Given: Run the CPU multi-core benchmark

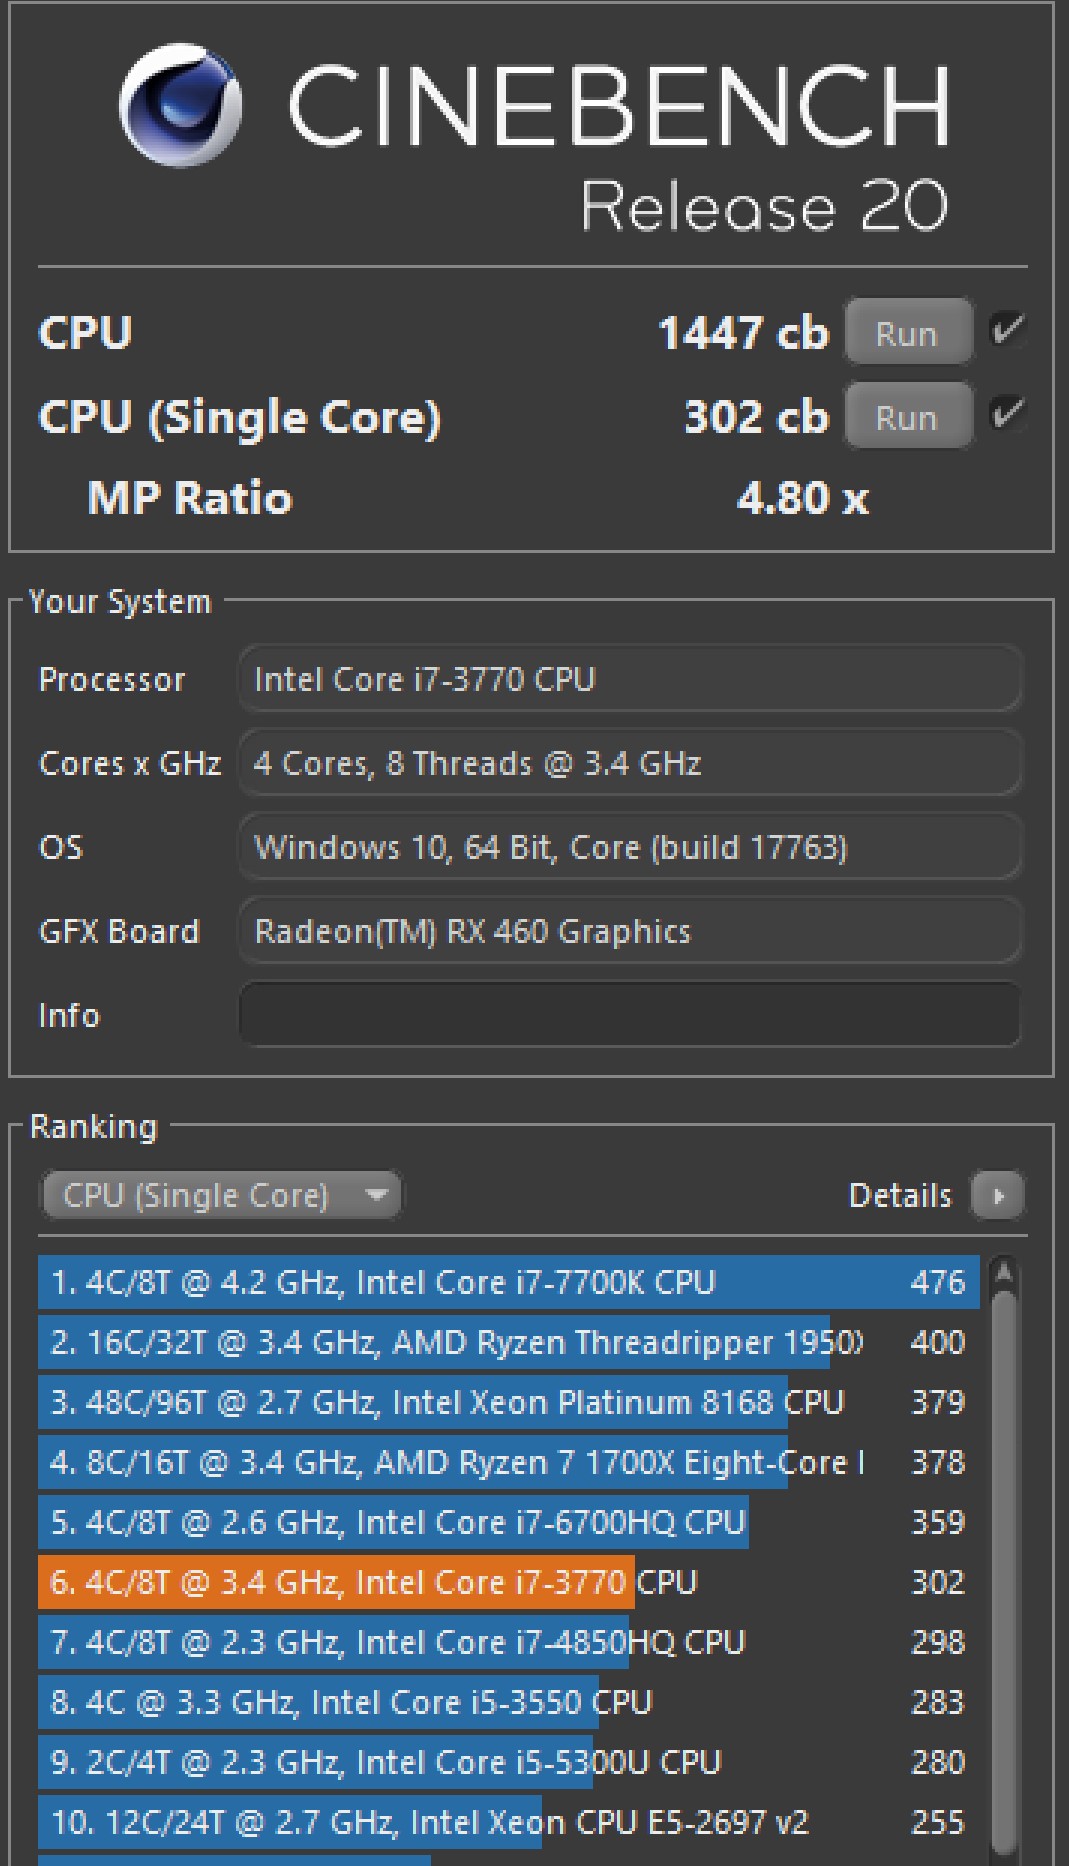Looking at the screenshot, I should tap(908, 333).
